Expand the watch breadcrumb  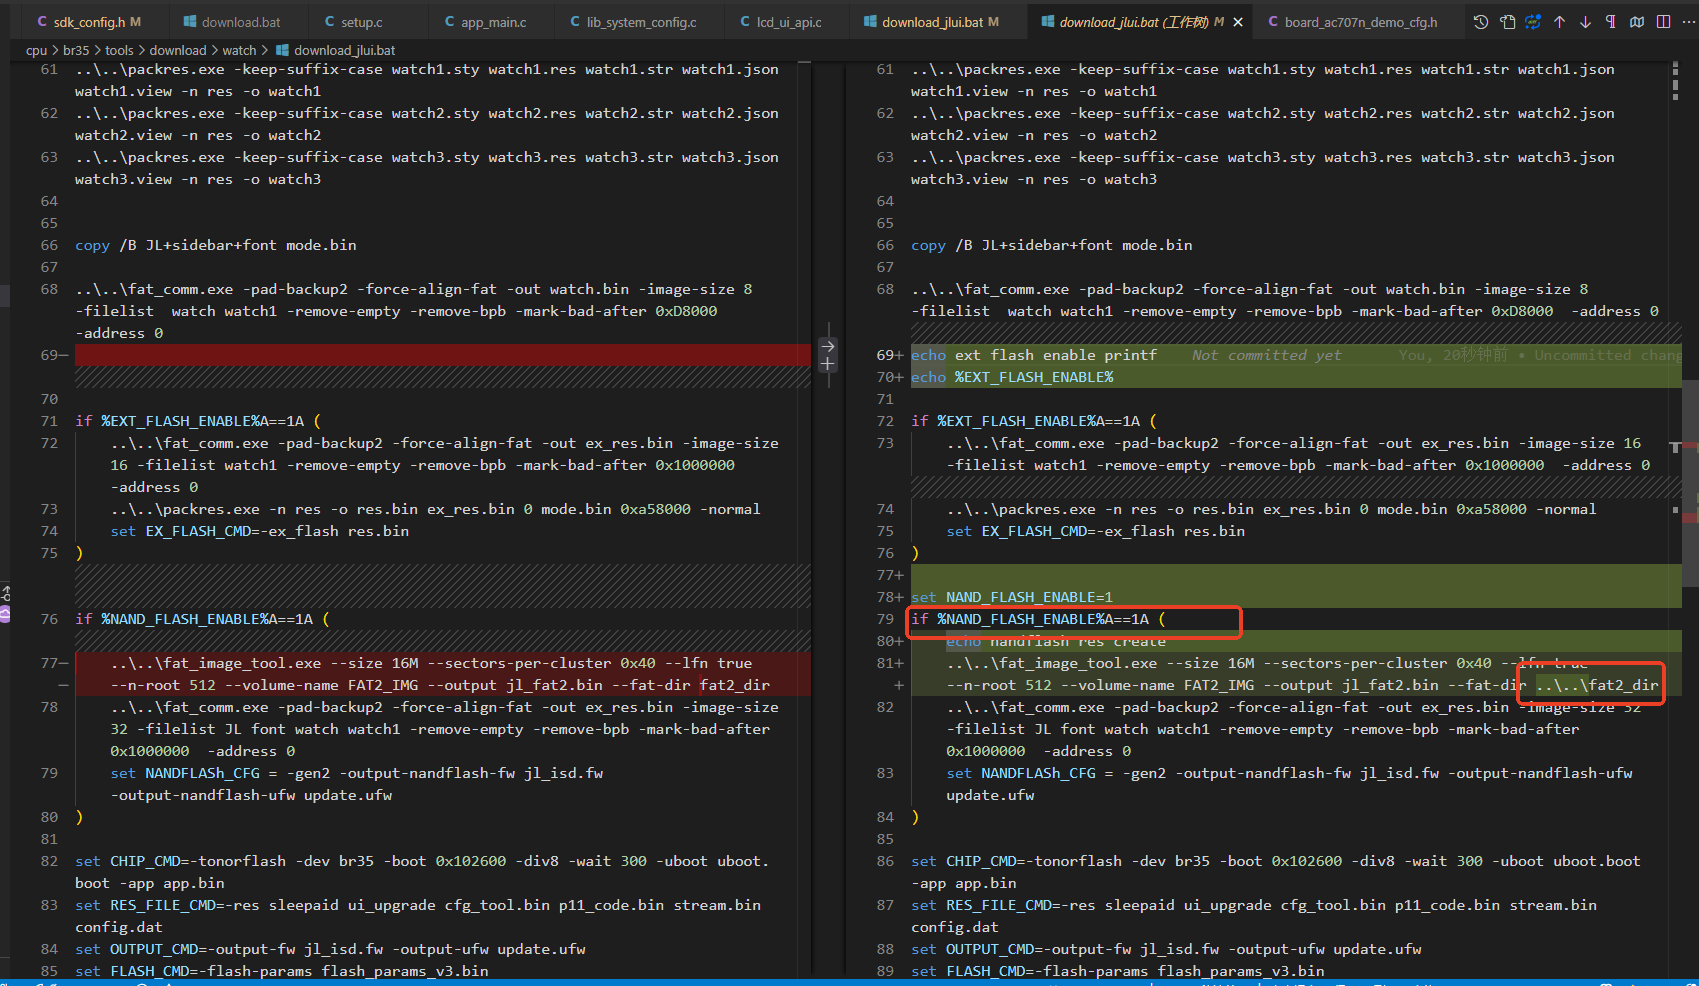239,50
